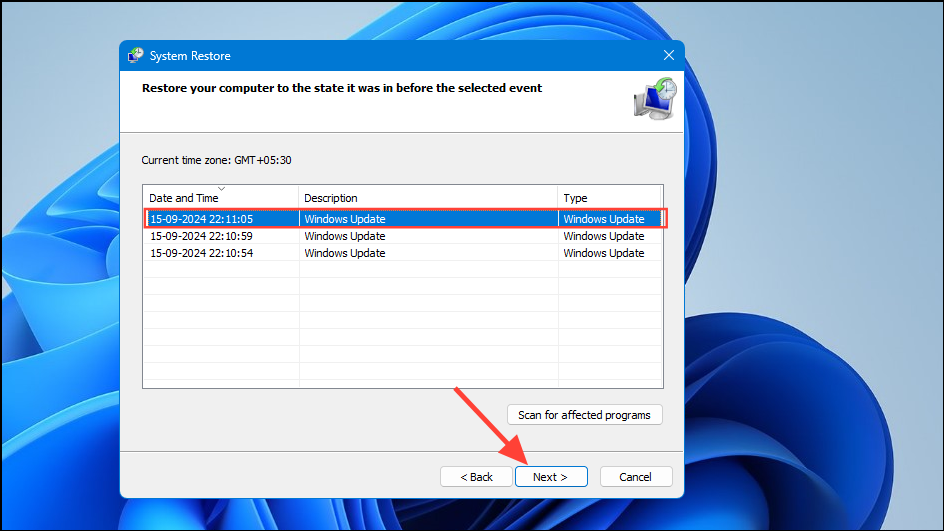Click Type cell in the 22:10:59 row

609,236
